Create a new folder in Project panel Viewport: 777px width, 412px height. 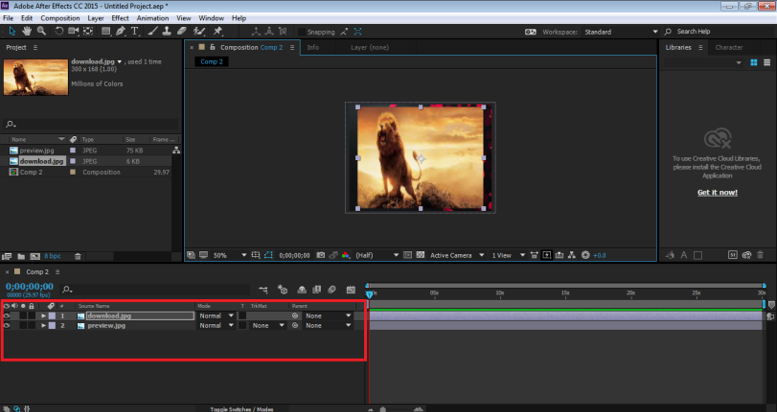click(x=21, y=256)
